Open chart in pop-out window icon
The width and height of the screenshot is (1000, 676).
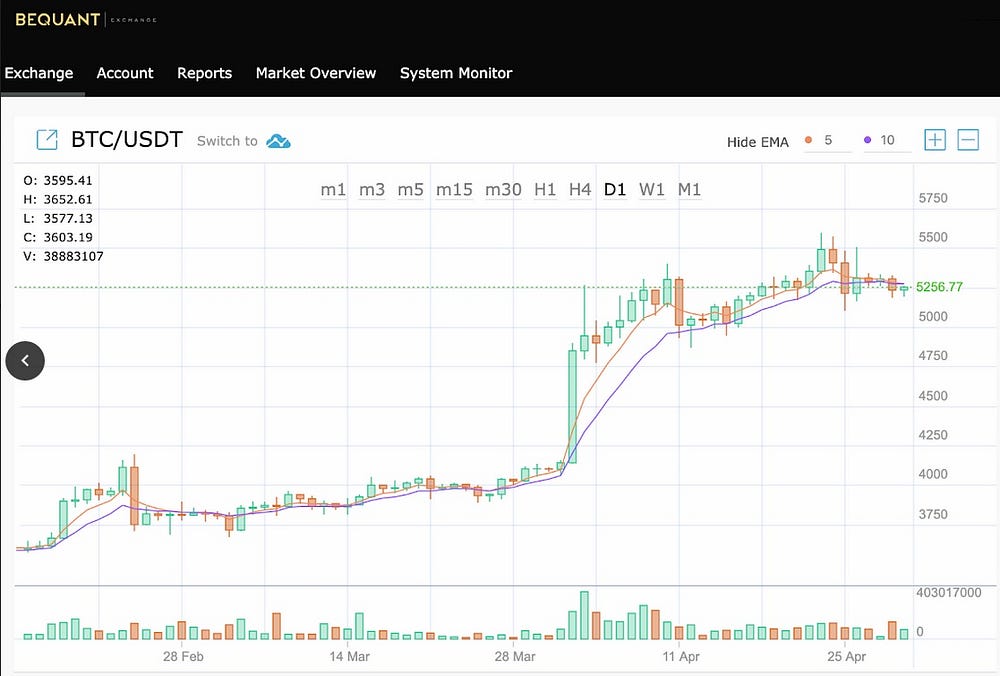47,140
